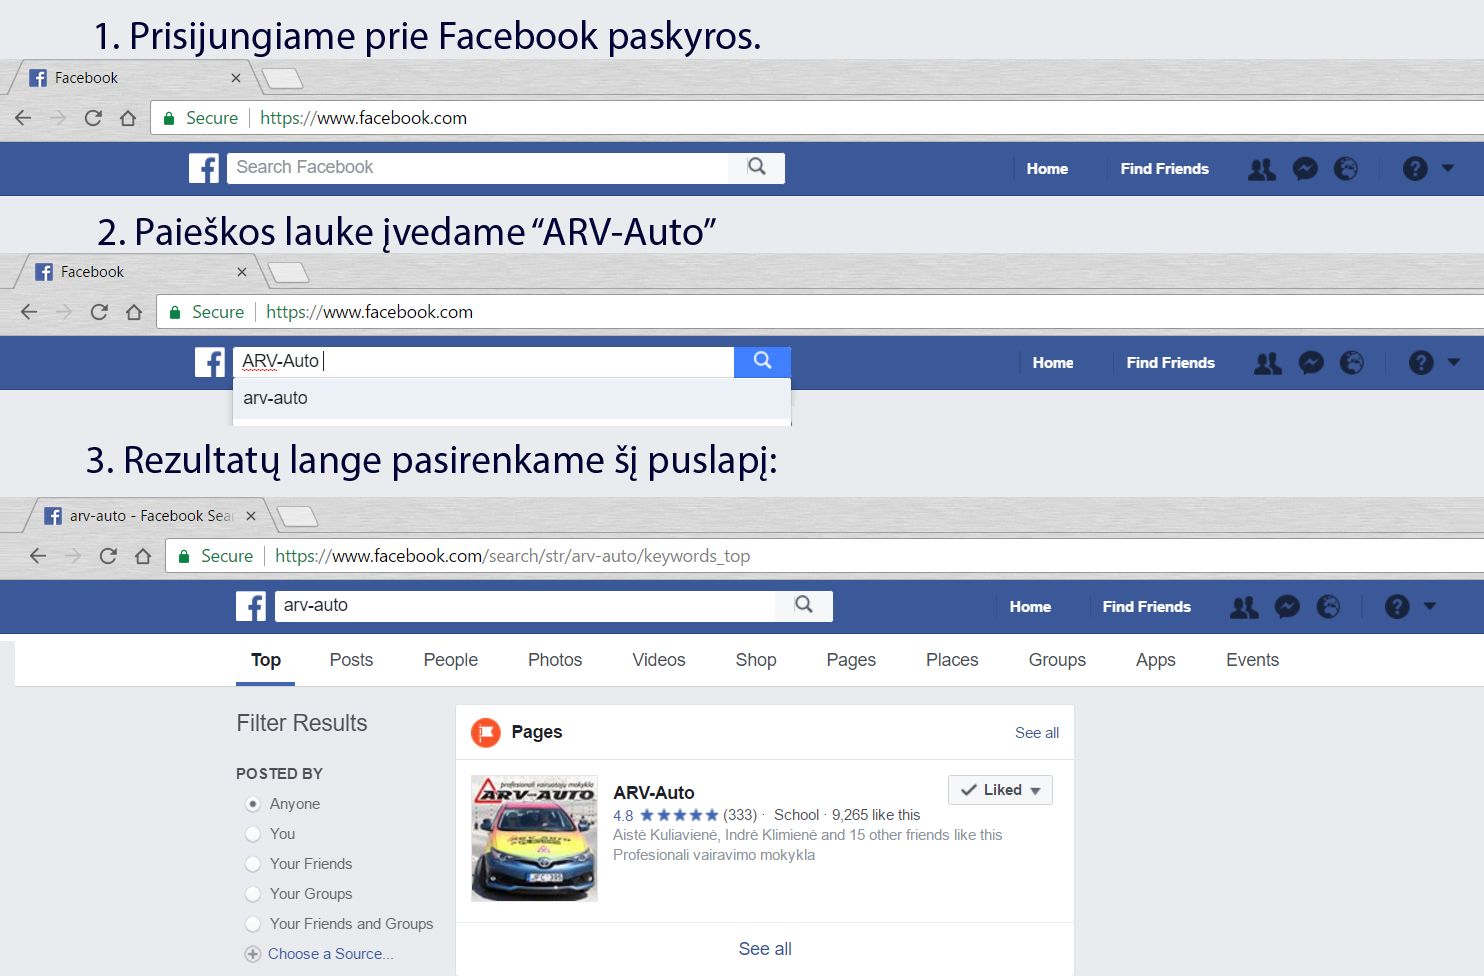Switch to the Apps search tab
This screenshot has height=976, width=1484.
[1155, 660]
